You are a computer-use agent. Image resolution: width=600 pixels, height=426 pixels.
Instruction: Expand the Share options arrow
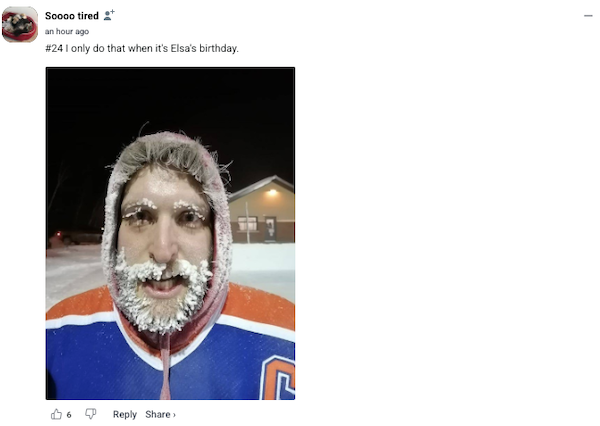point(174,415)
